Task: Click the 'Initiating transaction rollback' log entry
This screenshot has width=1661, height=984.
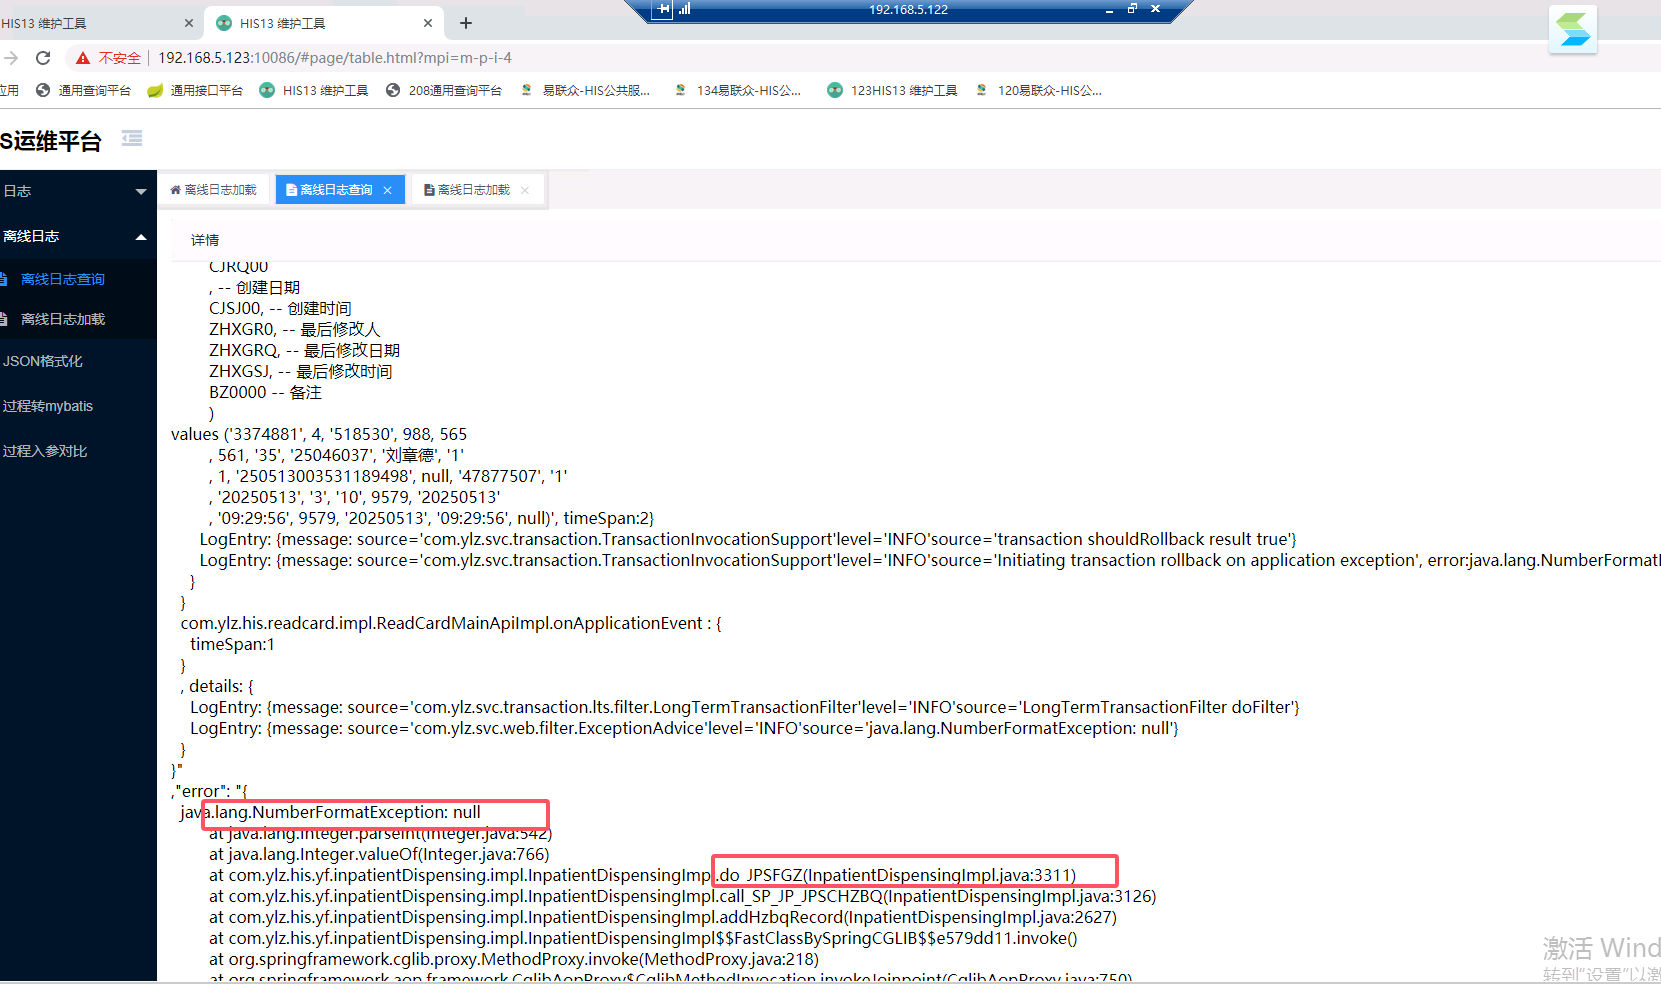Action: (929, 560)
